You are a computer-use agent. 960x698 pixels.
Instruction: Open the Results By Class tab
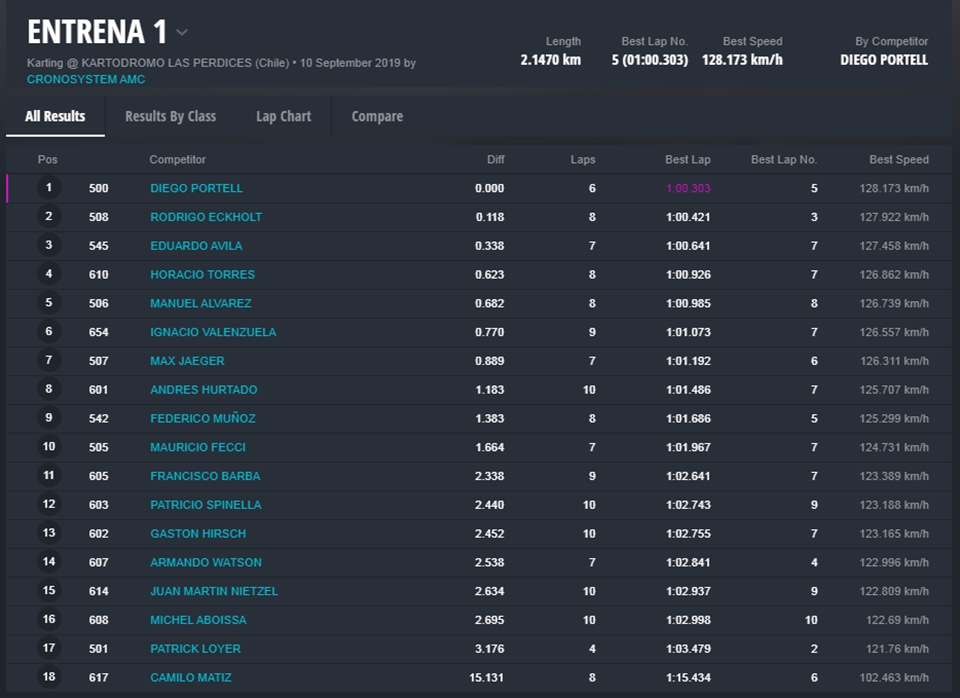coord(170,116)
